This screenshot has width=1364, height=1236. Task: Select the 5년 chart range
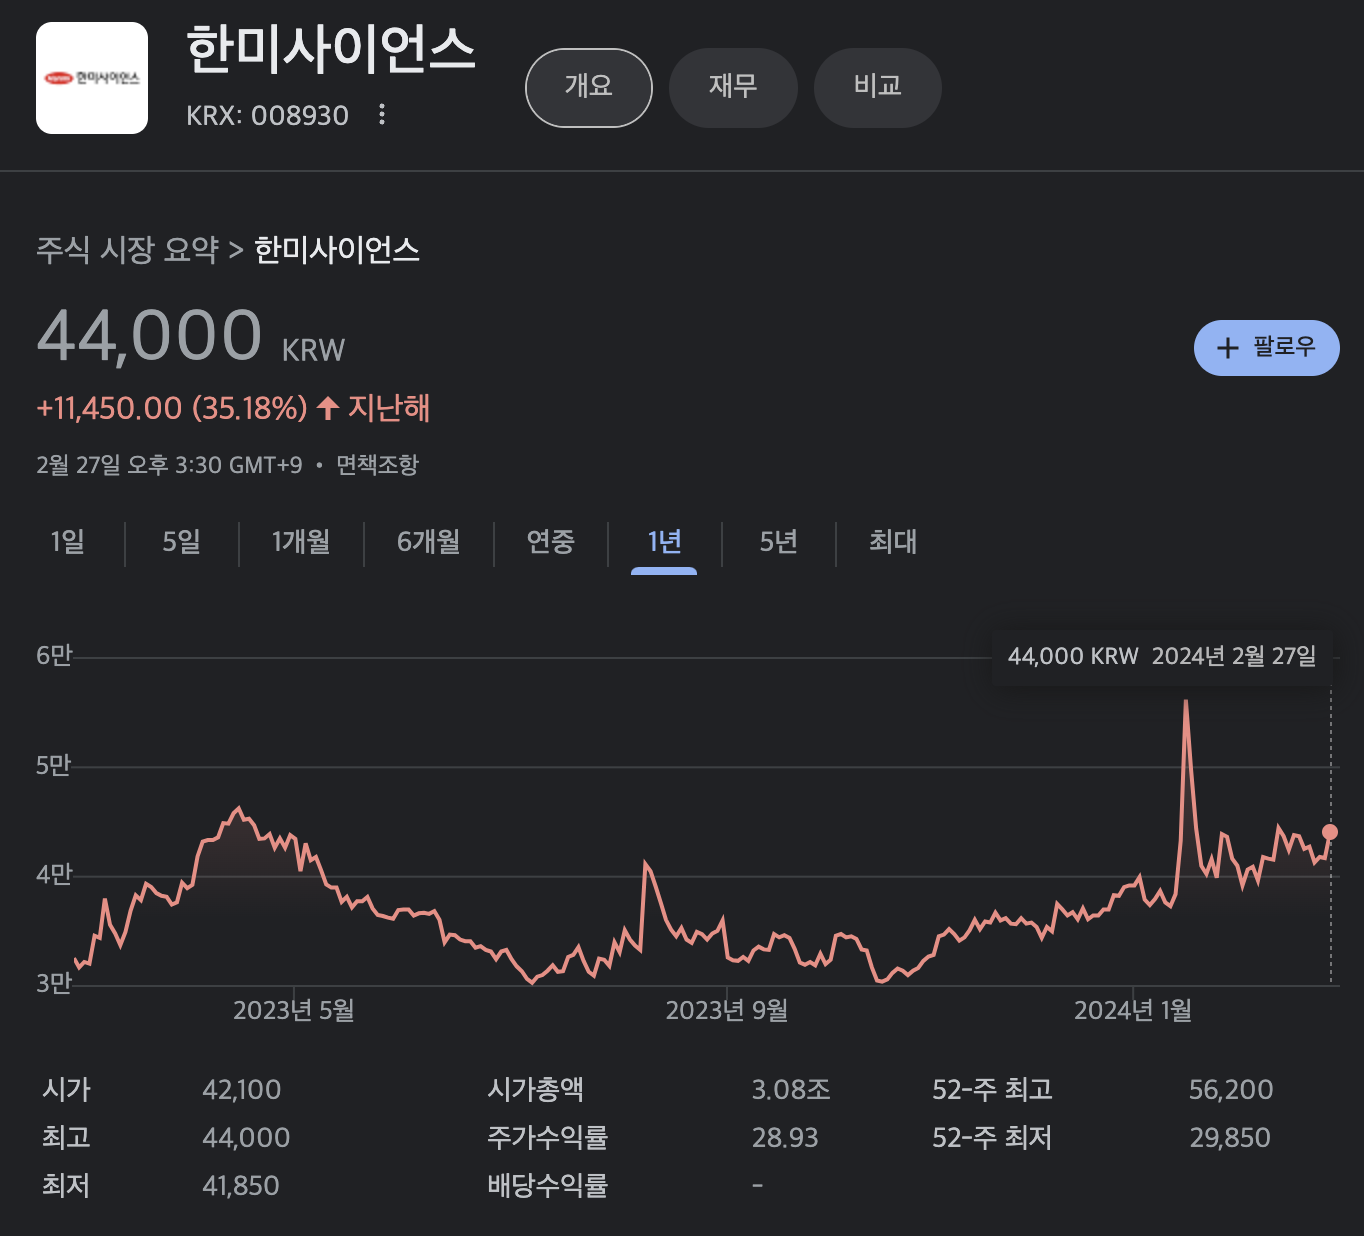(778, 542)
